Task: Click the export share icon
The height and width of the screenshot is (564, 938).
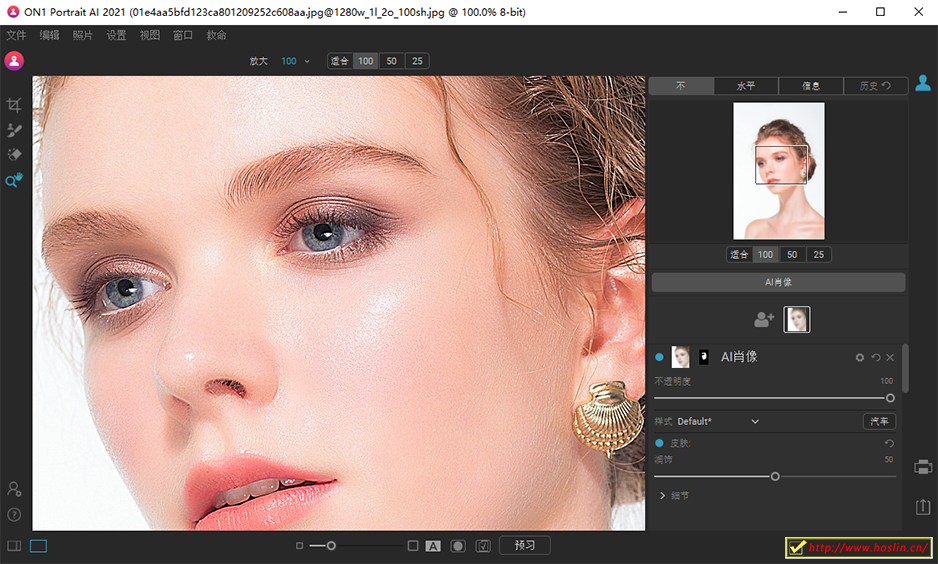Action: click(923, 508)
